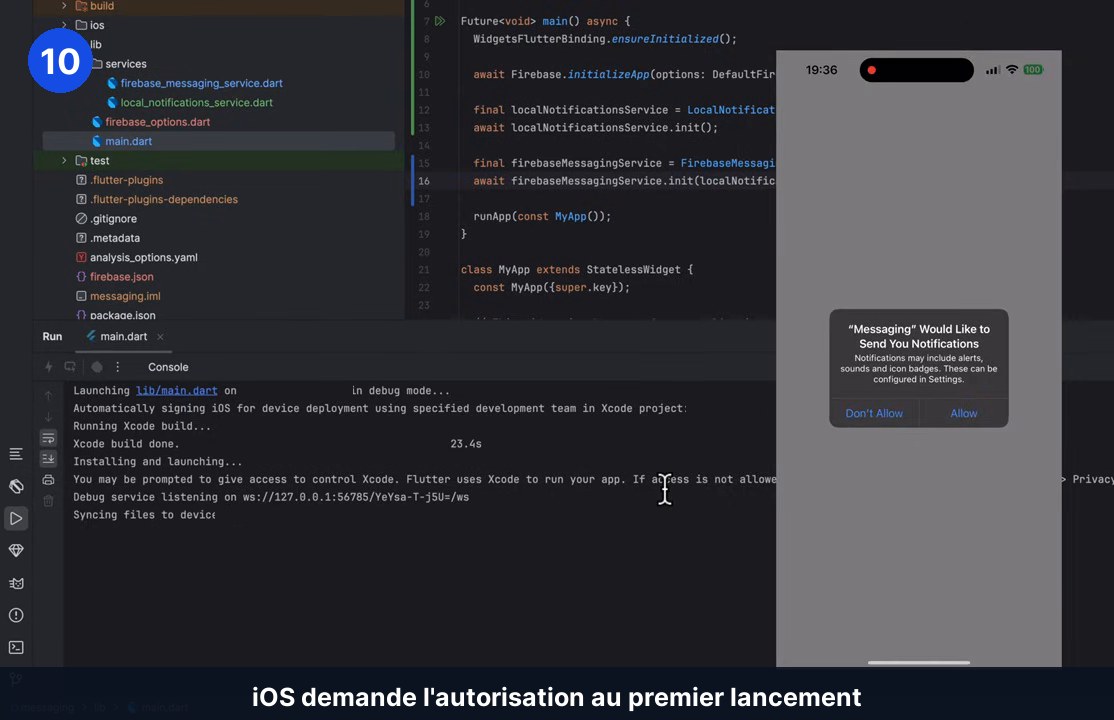Click 'Running Xcode build...' console line
This screenshot has width=1114, height=720.
[141, 426]
